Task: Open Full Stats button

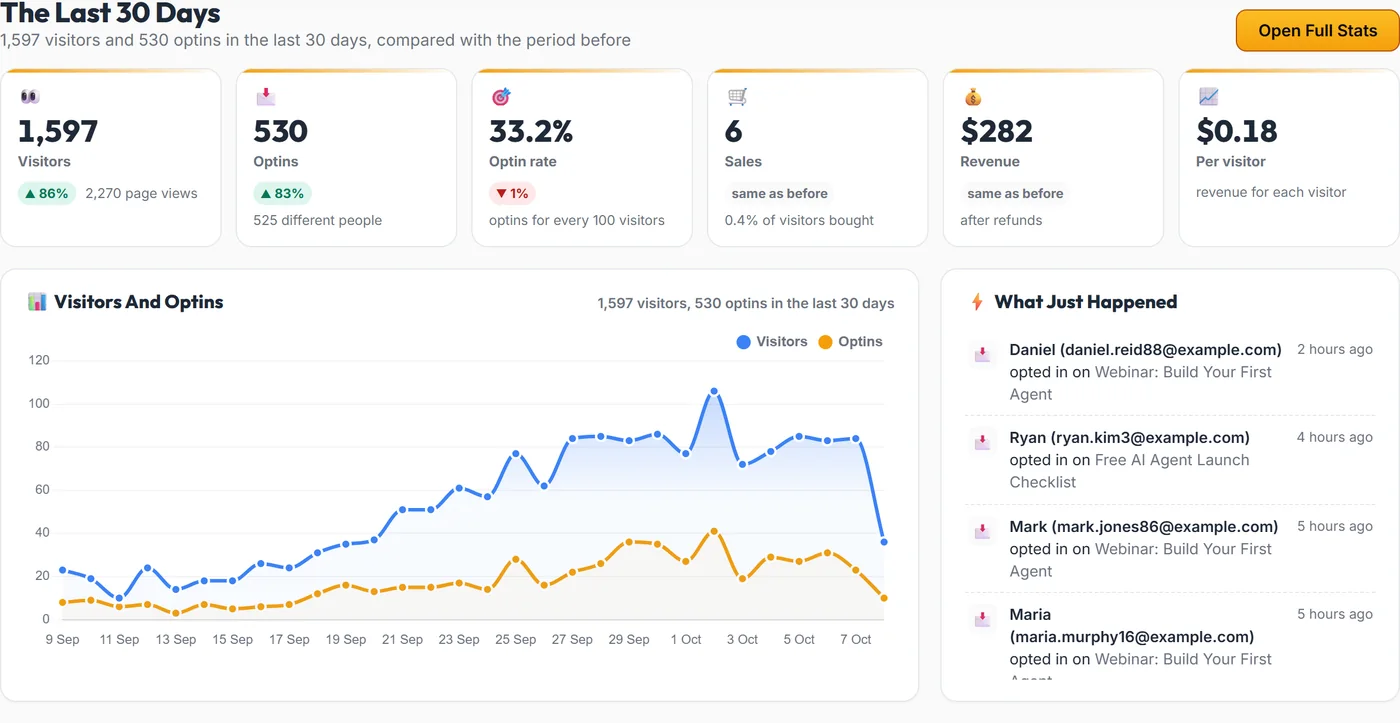Action: click(x=1317, y=31)
